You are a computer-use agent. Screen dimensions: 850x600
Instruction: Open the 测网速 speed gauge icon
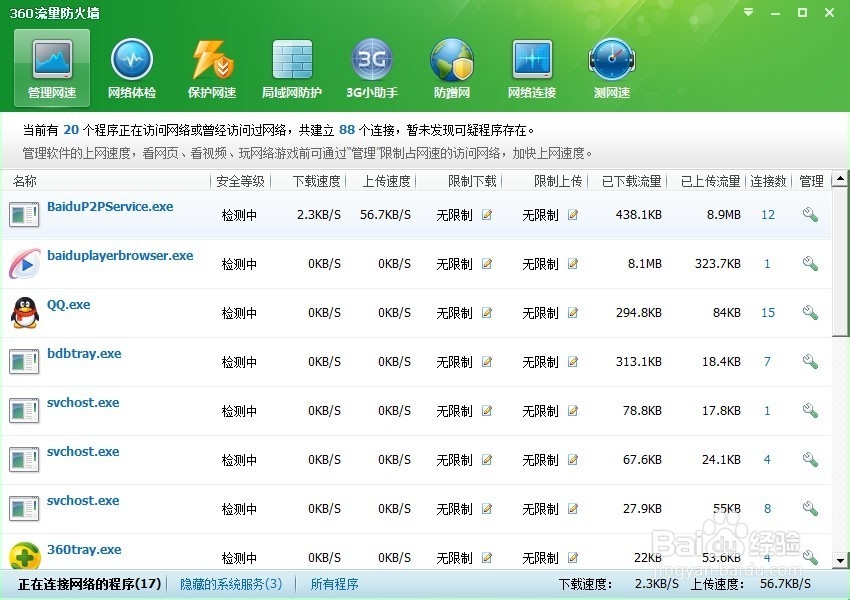(611, 68)
